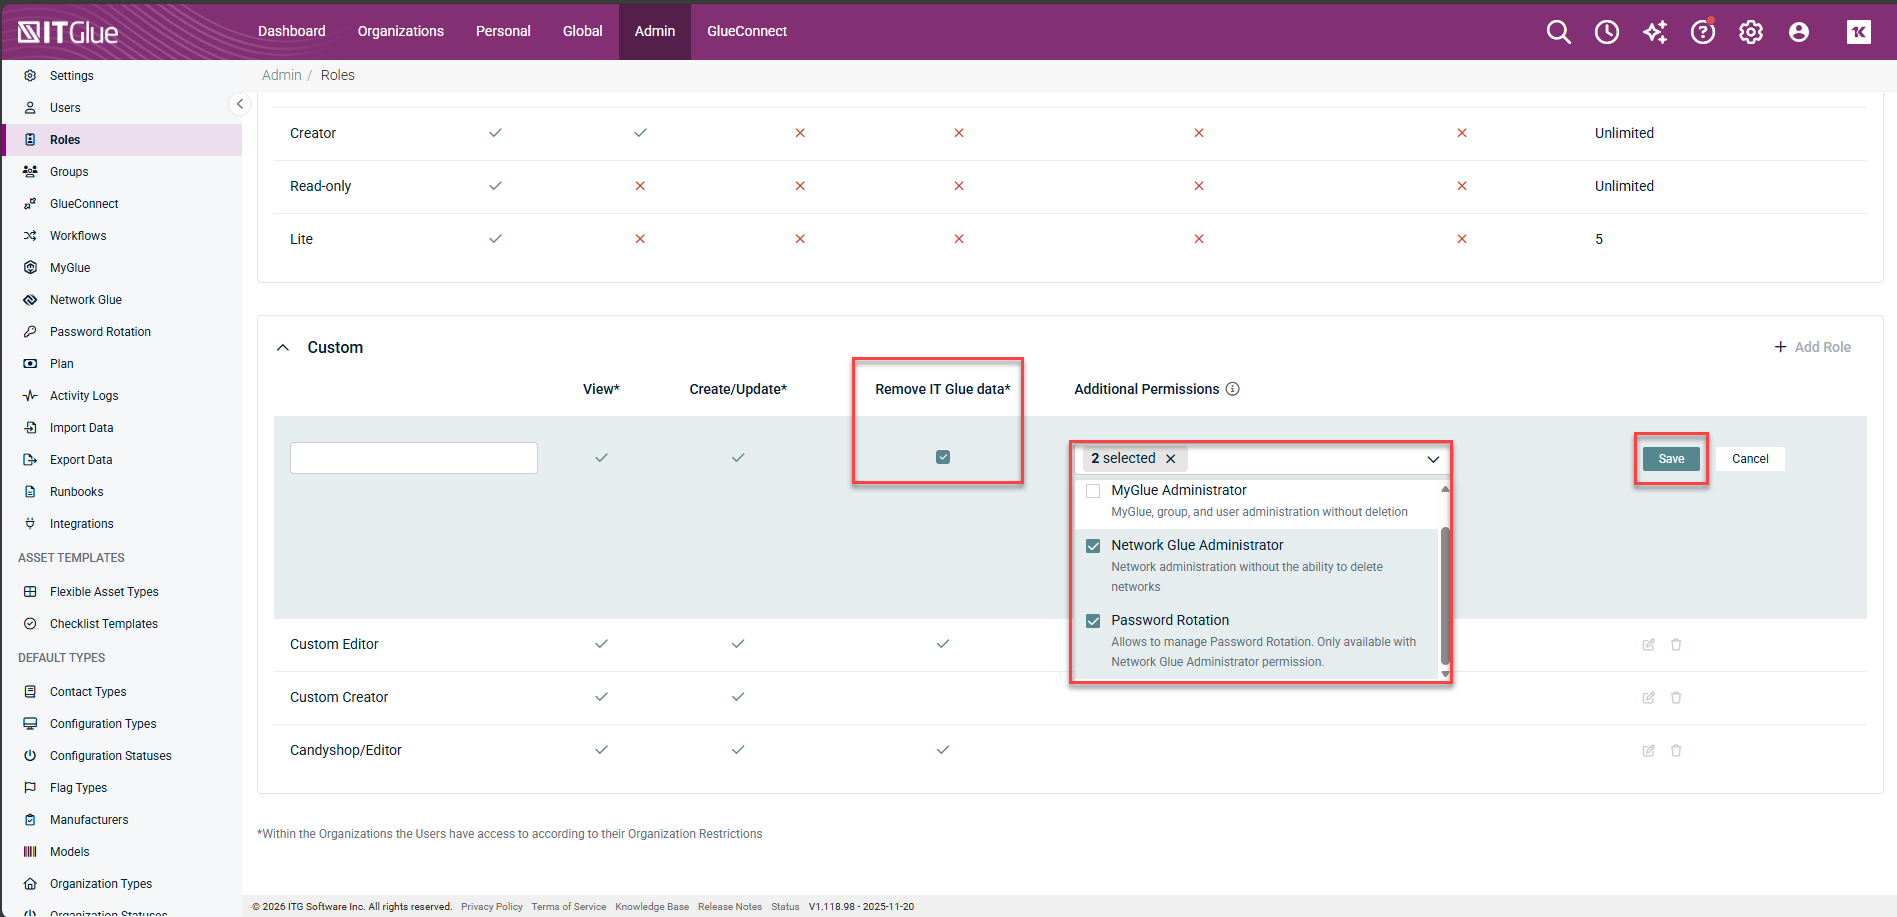The width and height of the screenshot is (1897, 917).
Task: Click the Status footer link
Action: pos(785,907)
